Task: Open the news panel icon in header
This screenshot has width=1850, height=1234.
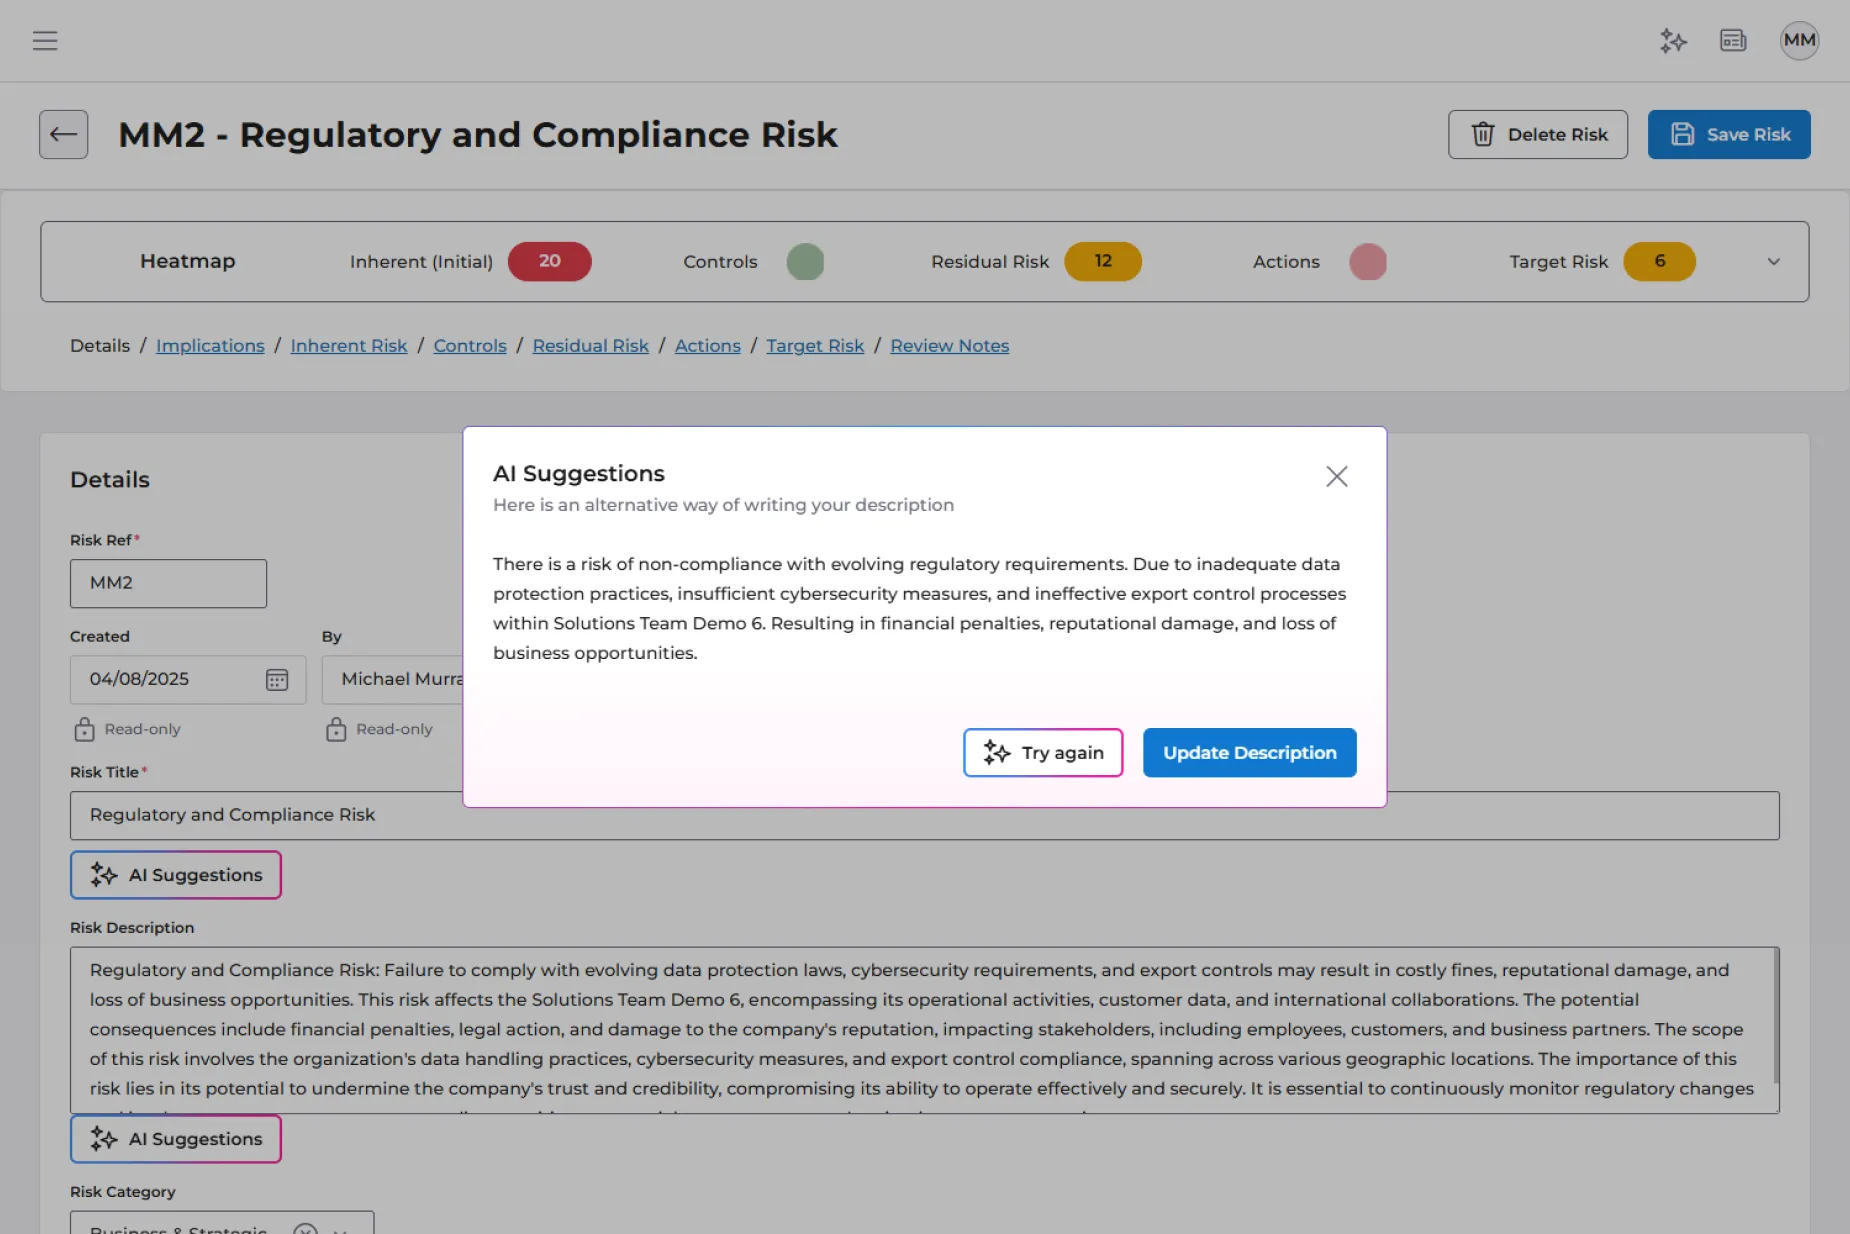Action: tap(1733, 41)
